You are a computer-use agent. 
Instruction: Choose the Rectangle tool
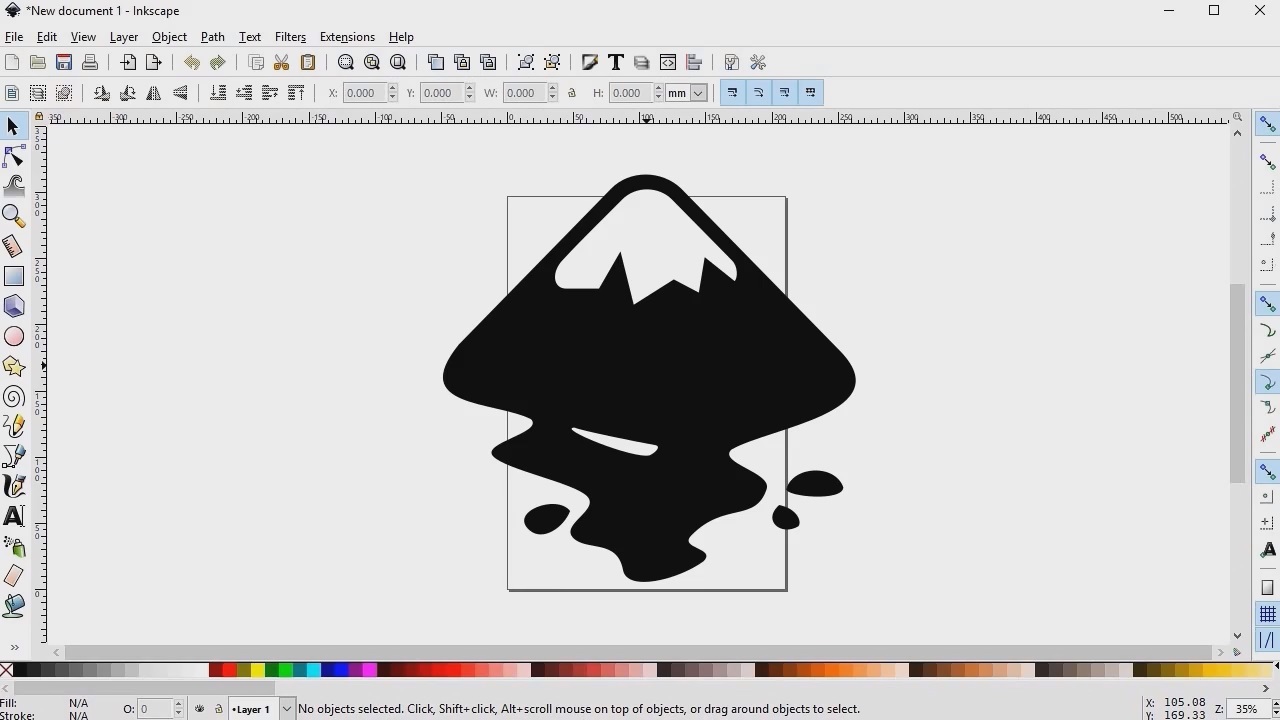click(x=14, y=276)
